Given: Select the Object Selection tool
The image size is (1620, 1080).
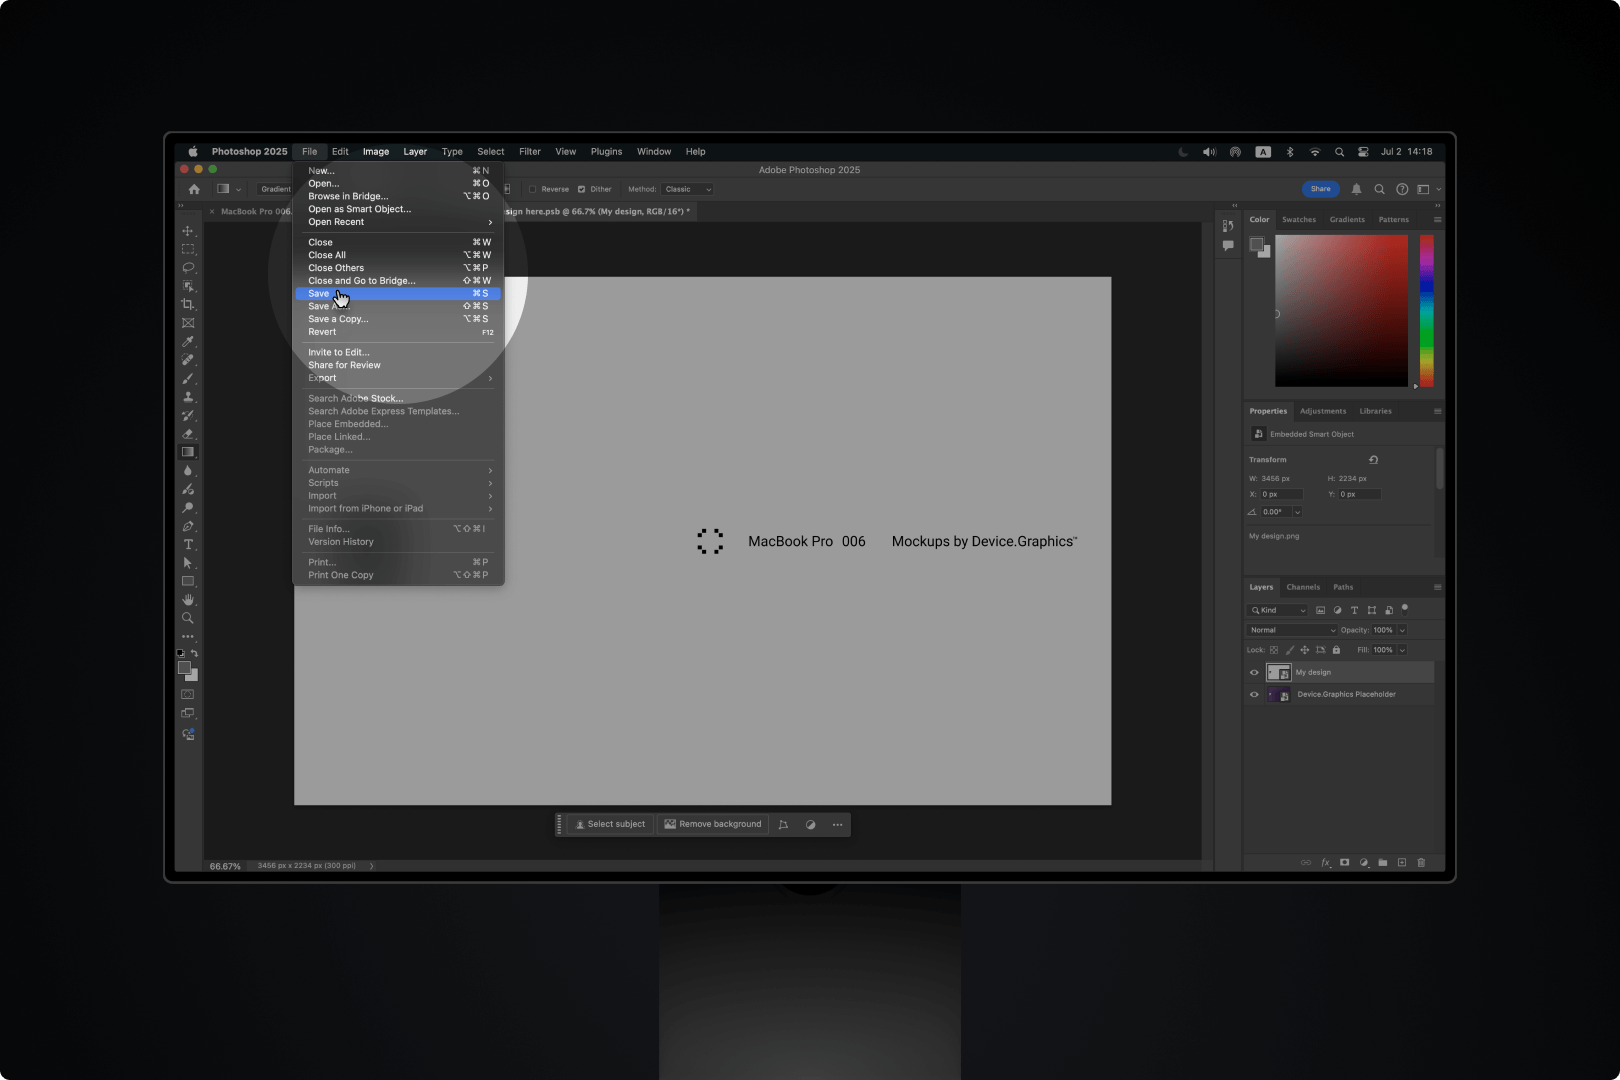Looking at the screenshot, I should pos(188,286).
